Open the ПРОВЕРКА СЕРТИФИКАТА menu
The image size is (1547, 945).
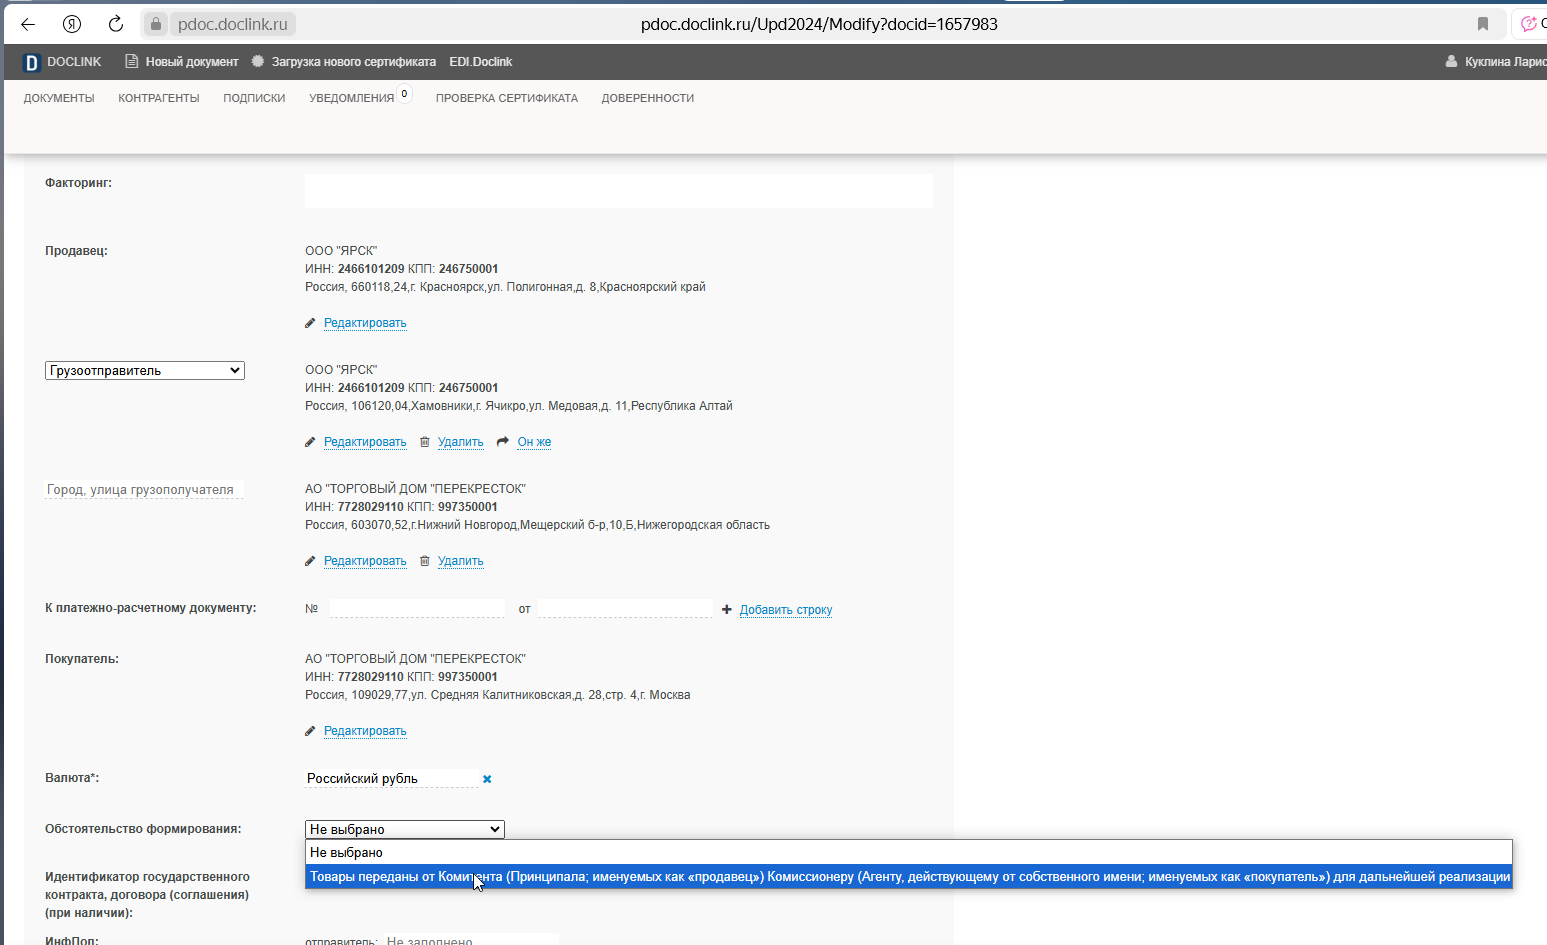pyautogui.click(x=507, y=98)
